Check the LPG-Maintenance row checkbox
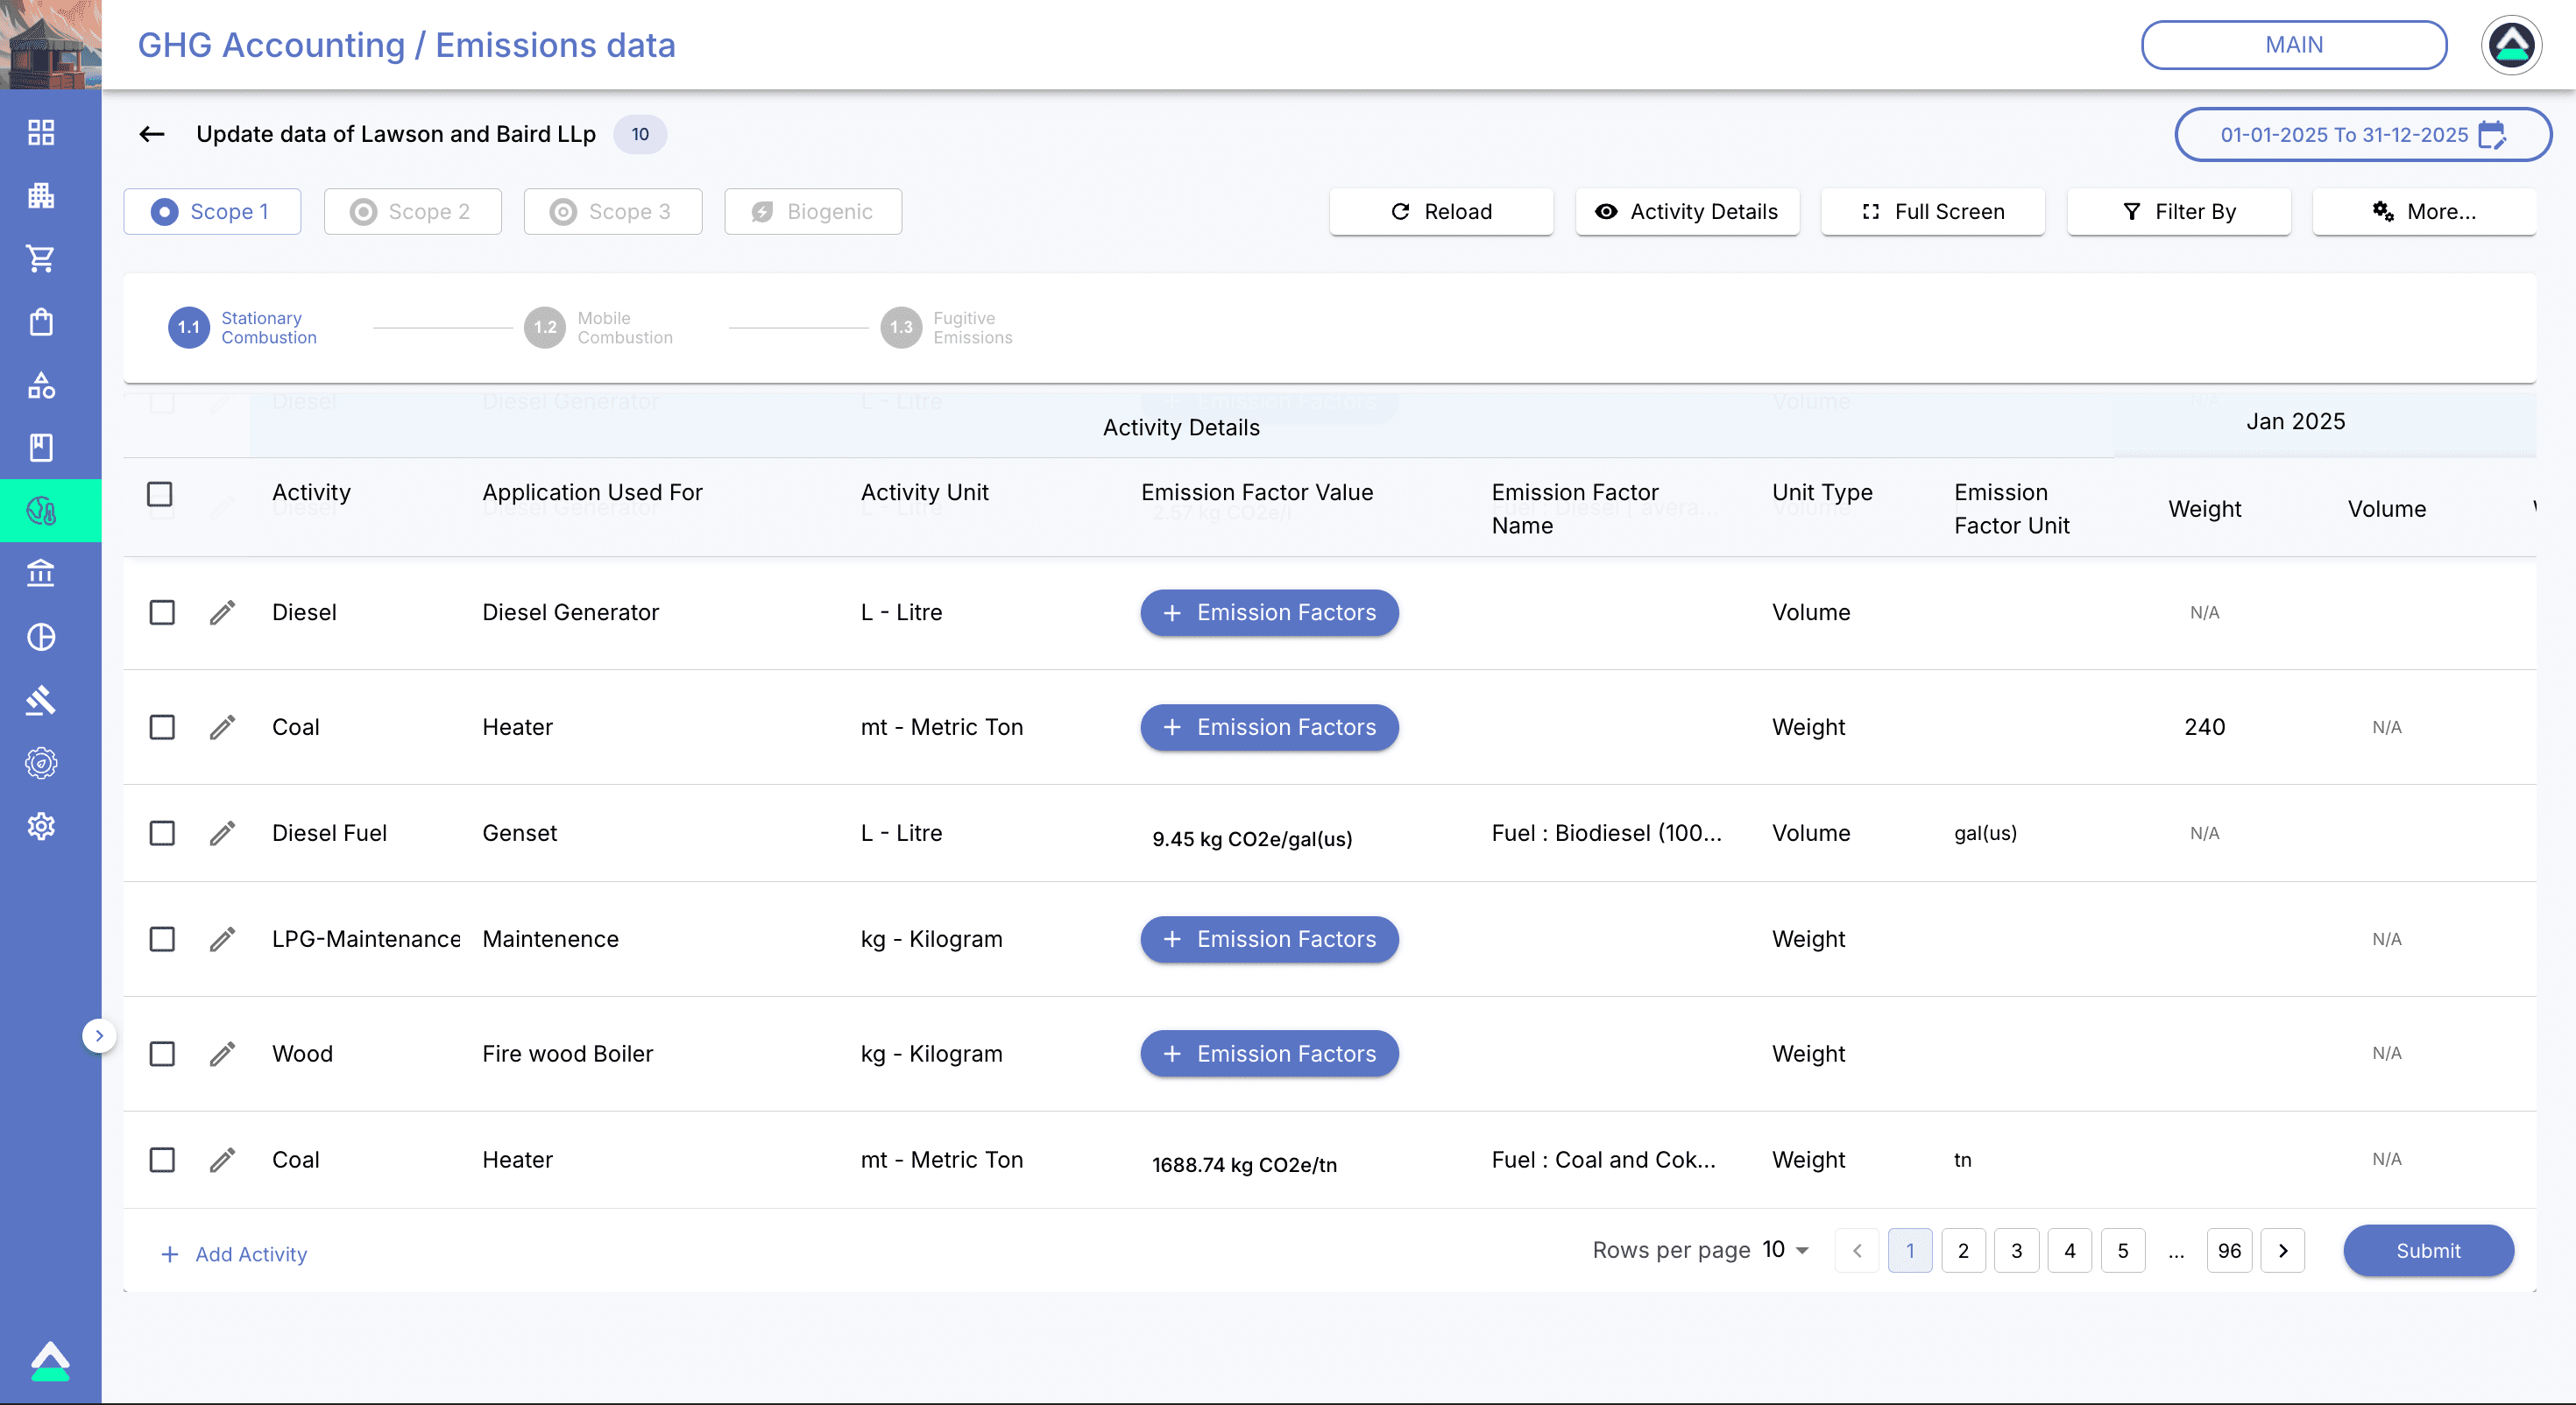 point(162,939)
